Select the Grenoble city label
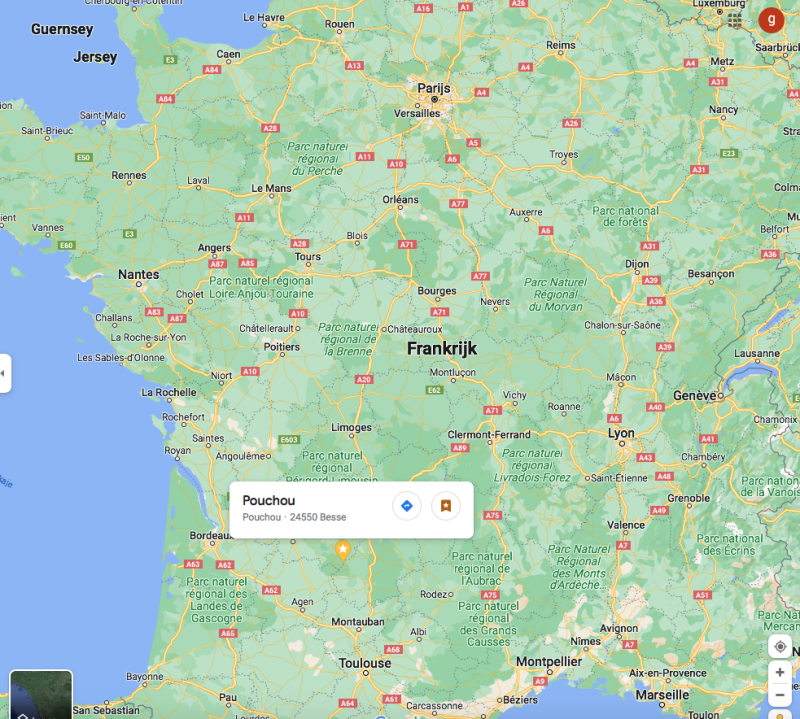The image size is (800, 719). click(689, 498)
